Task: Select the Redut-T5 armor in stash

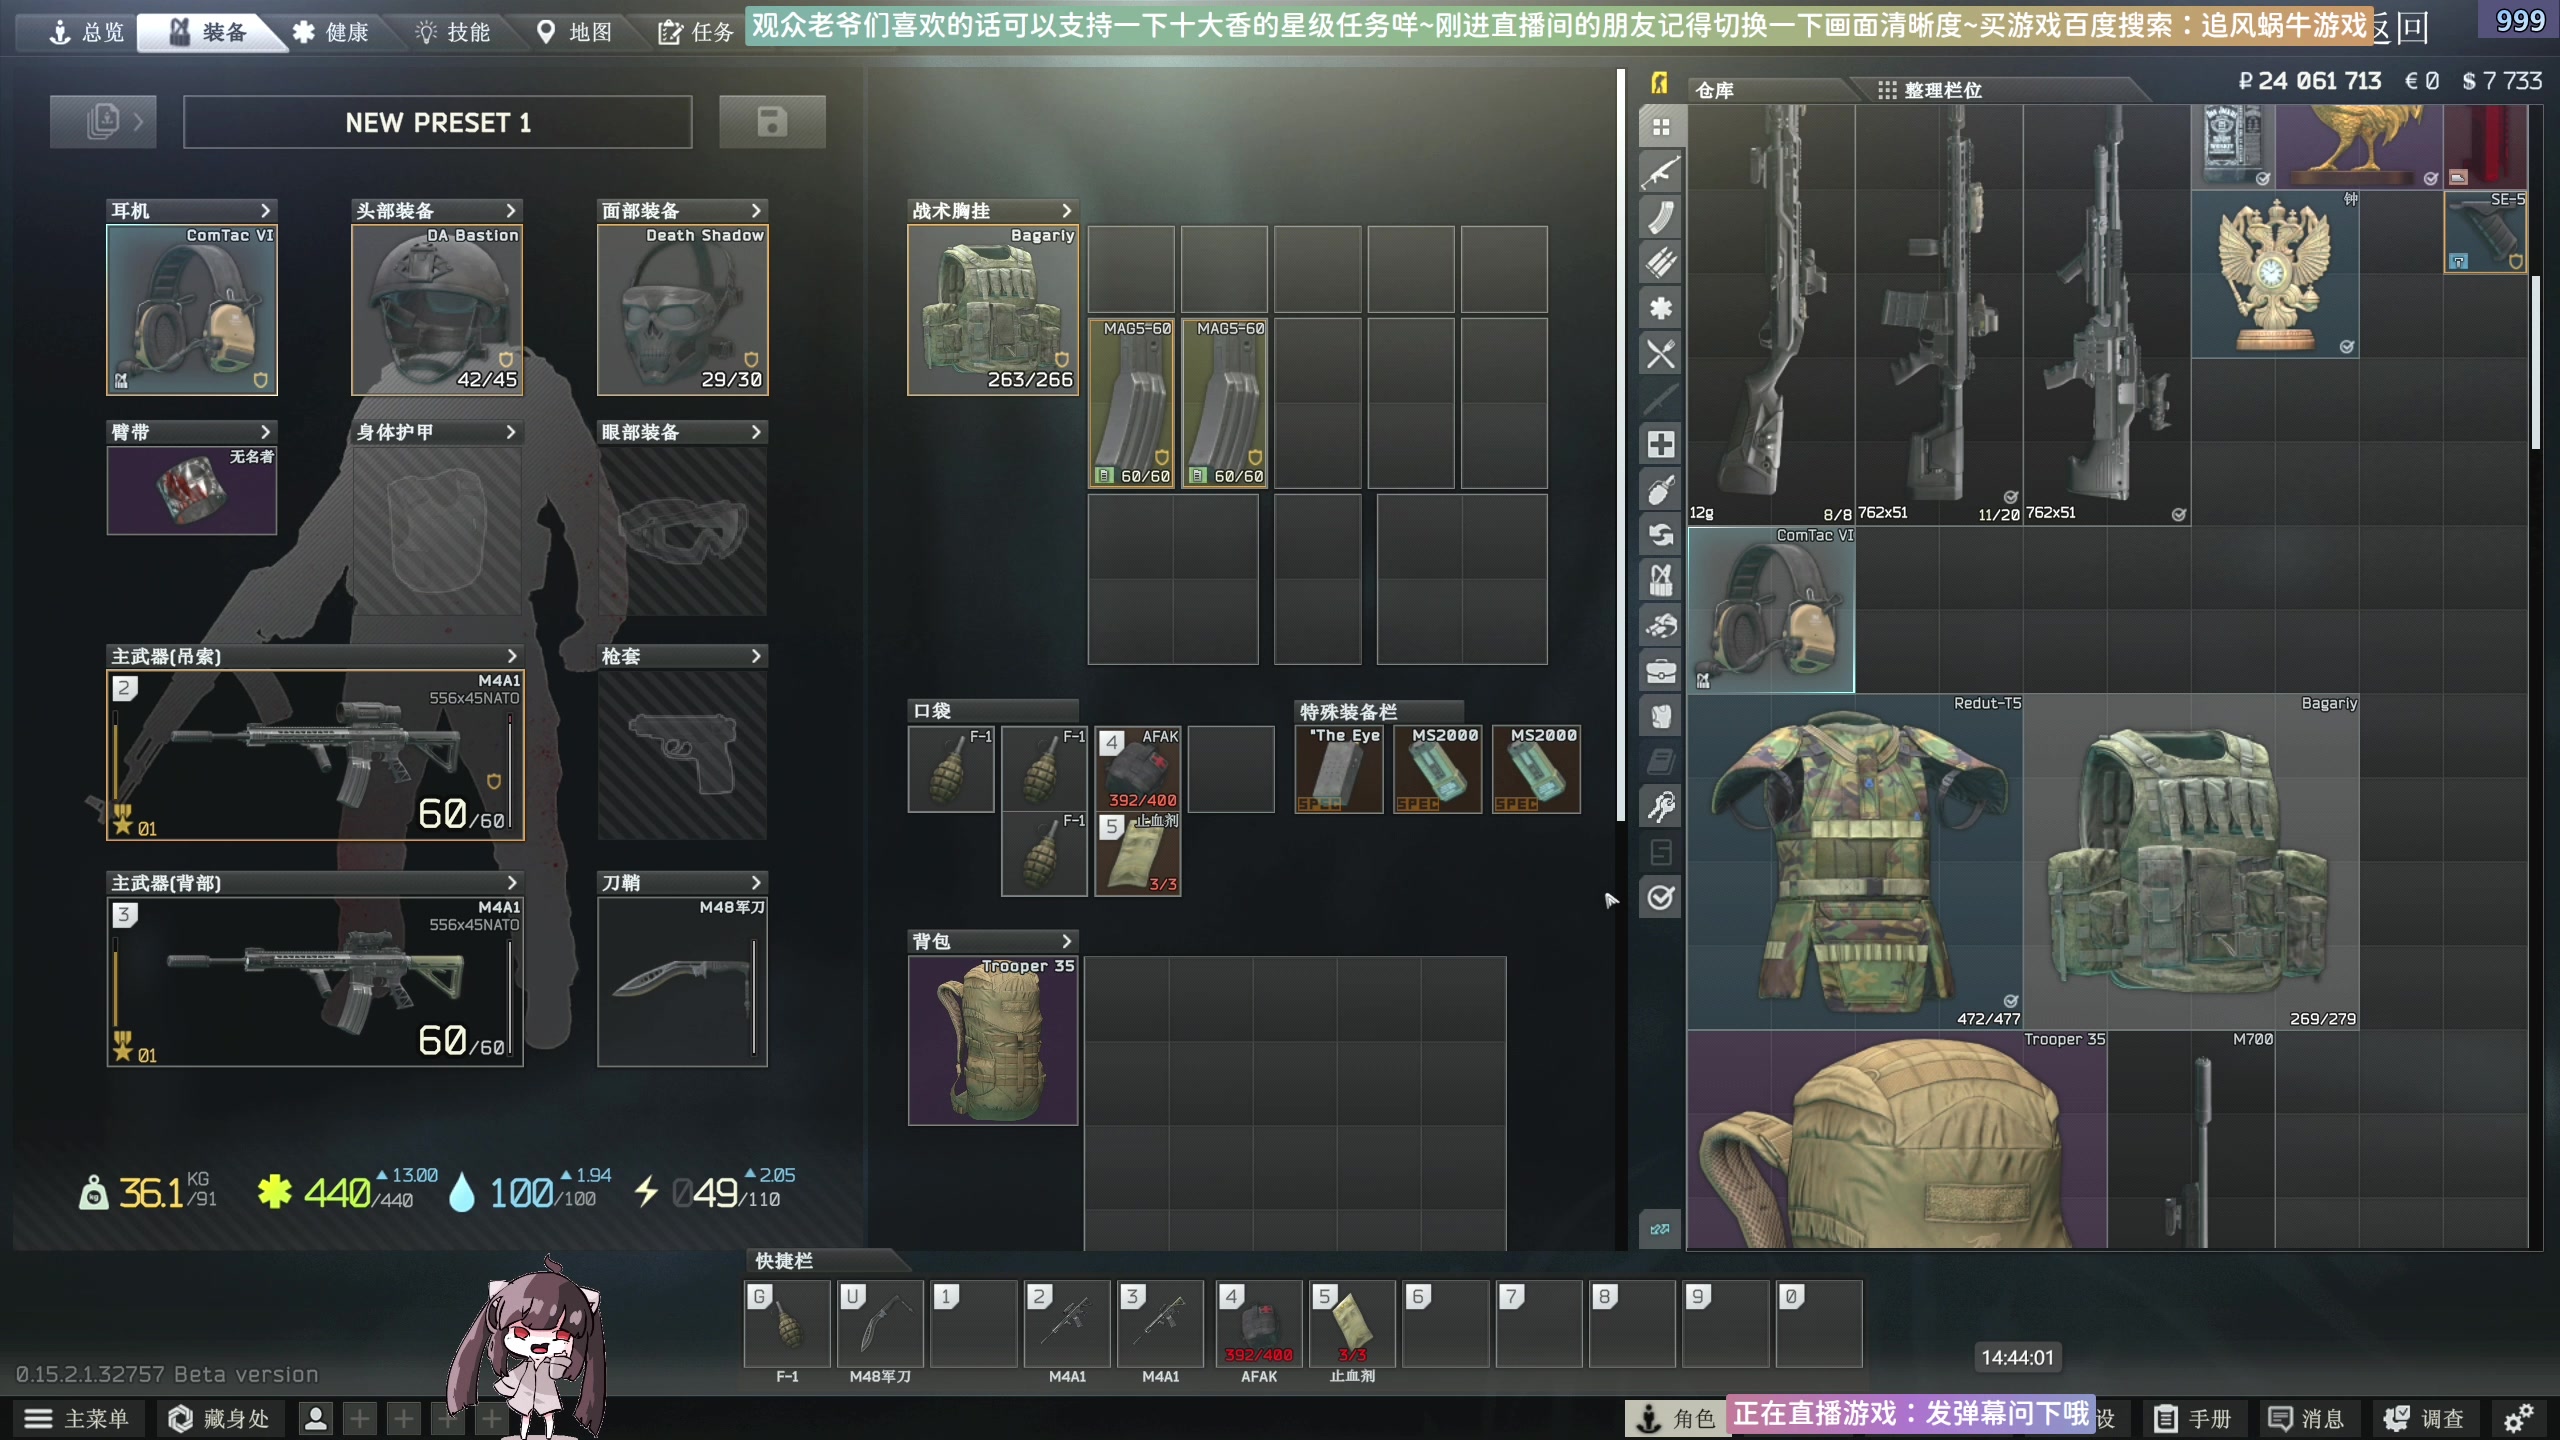Action: [x=1855, y=861]
